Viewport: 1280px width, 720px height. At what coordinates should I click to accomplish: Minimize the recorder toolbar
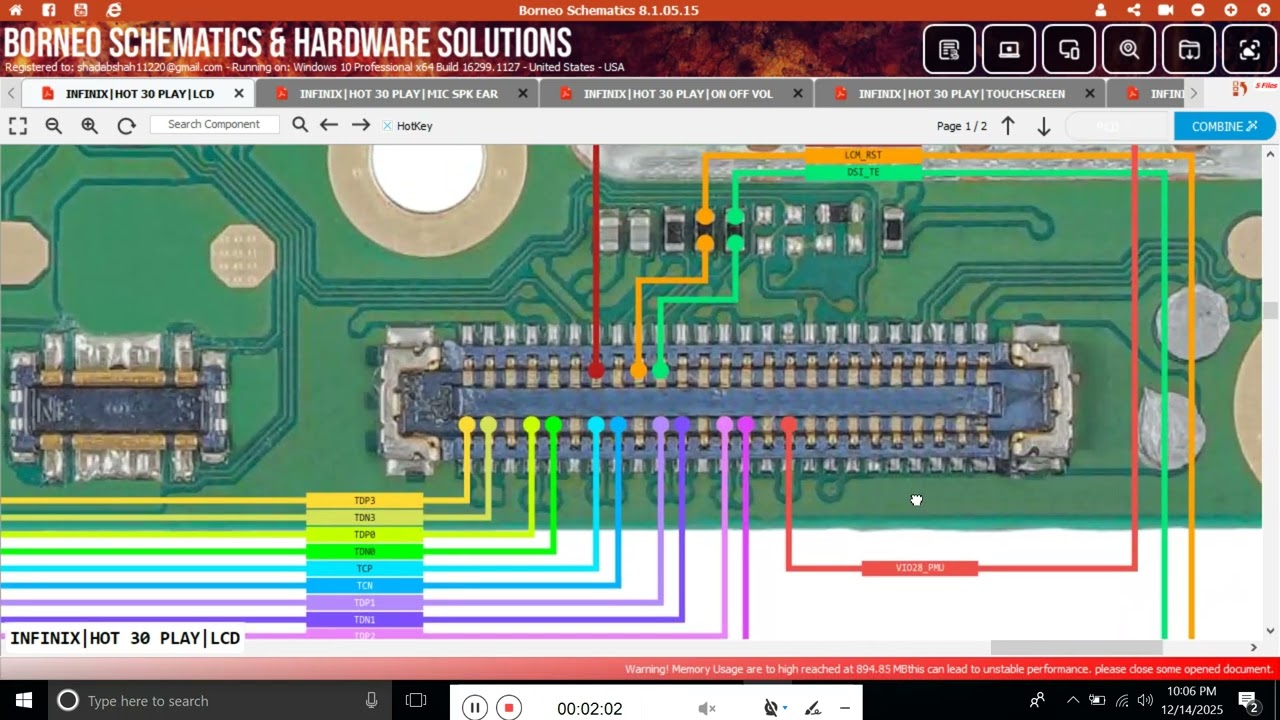click(x=845, y=708)
